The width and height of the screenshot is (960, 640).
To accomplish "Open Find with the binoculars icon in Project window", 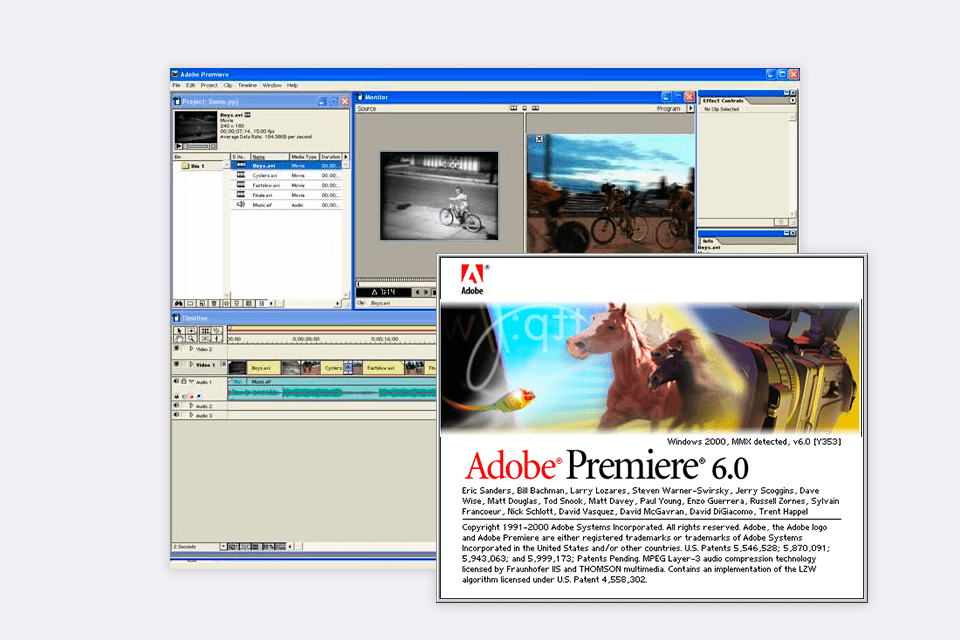I will tap(180, 302).
